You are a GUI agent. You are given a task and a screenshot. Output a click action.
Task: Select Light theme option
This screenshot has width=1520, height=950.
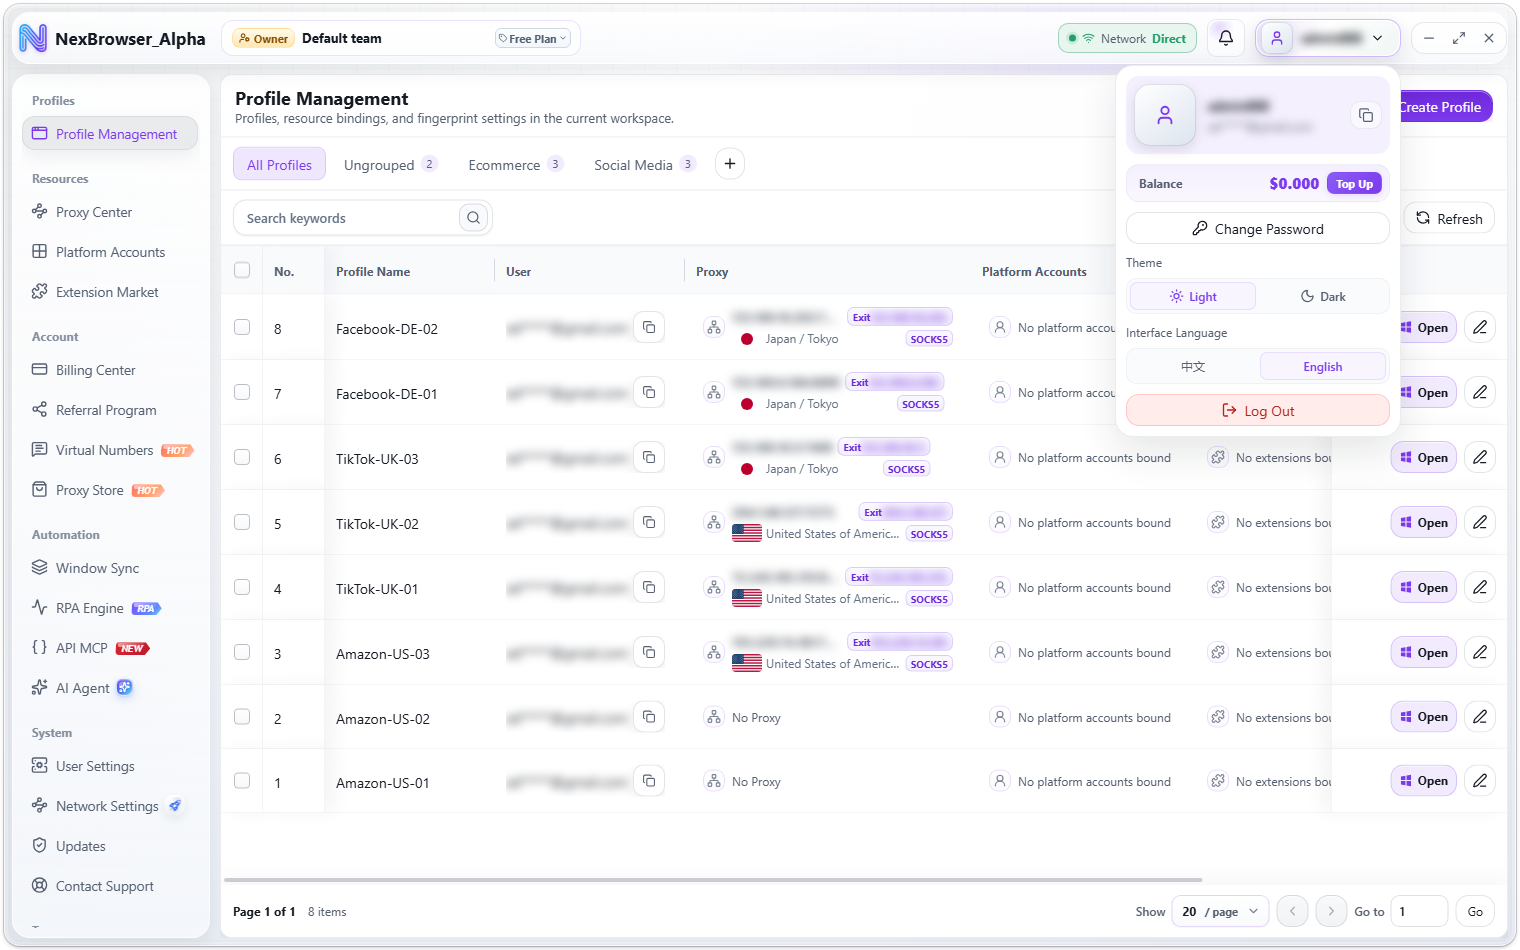(x=1193, y=297)
